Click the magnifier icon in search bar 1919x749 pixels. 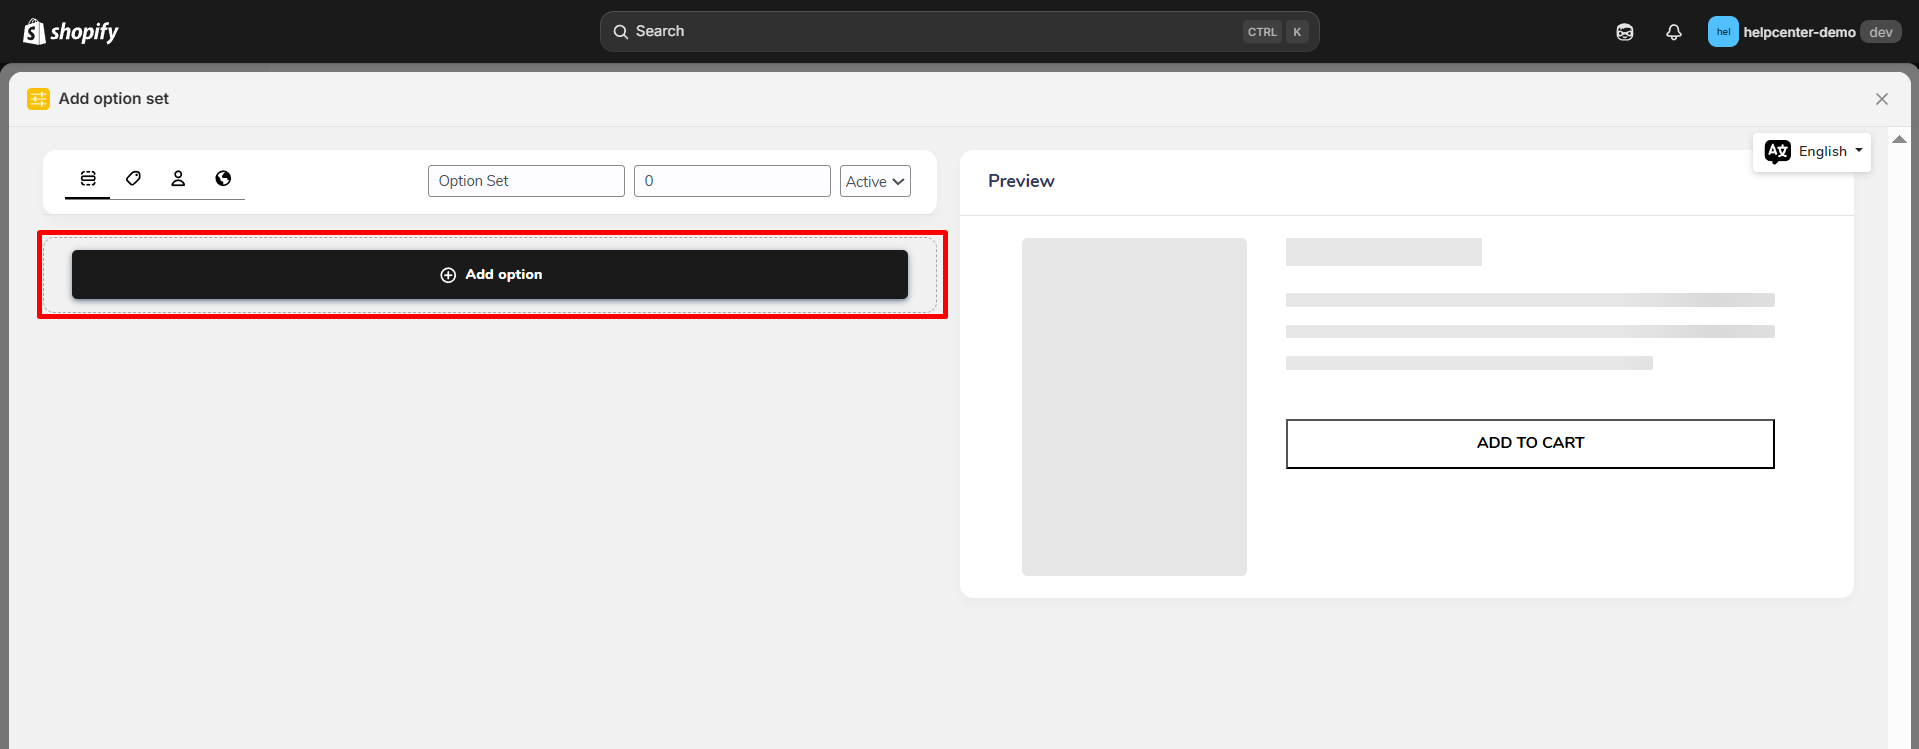[x=621, y=32]
